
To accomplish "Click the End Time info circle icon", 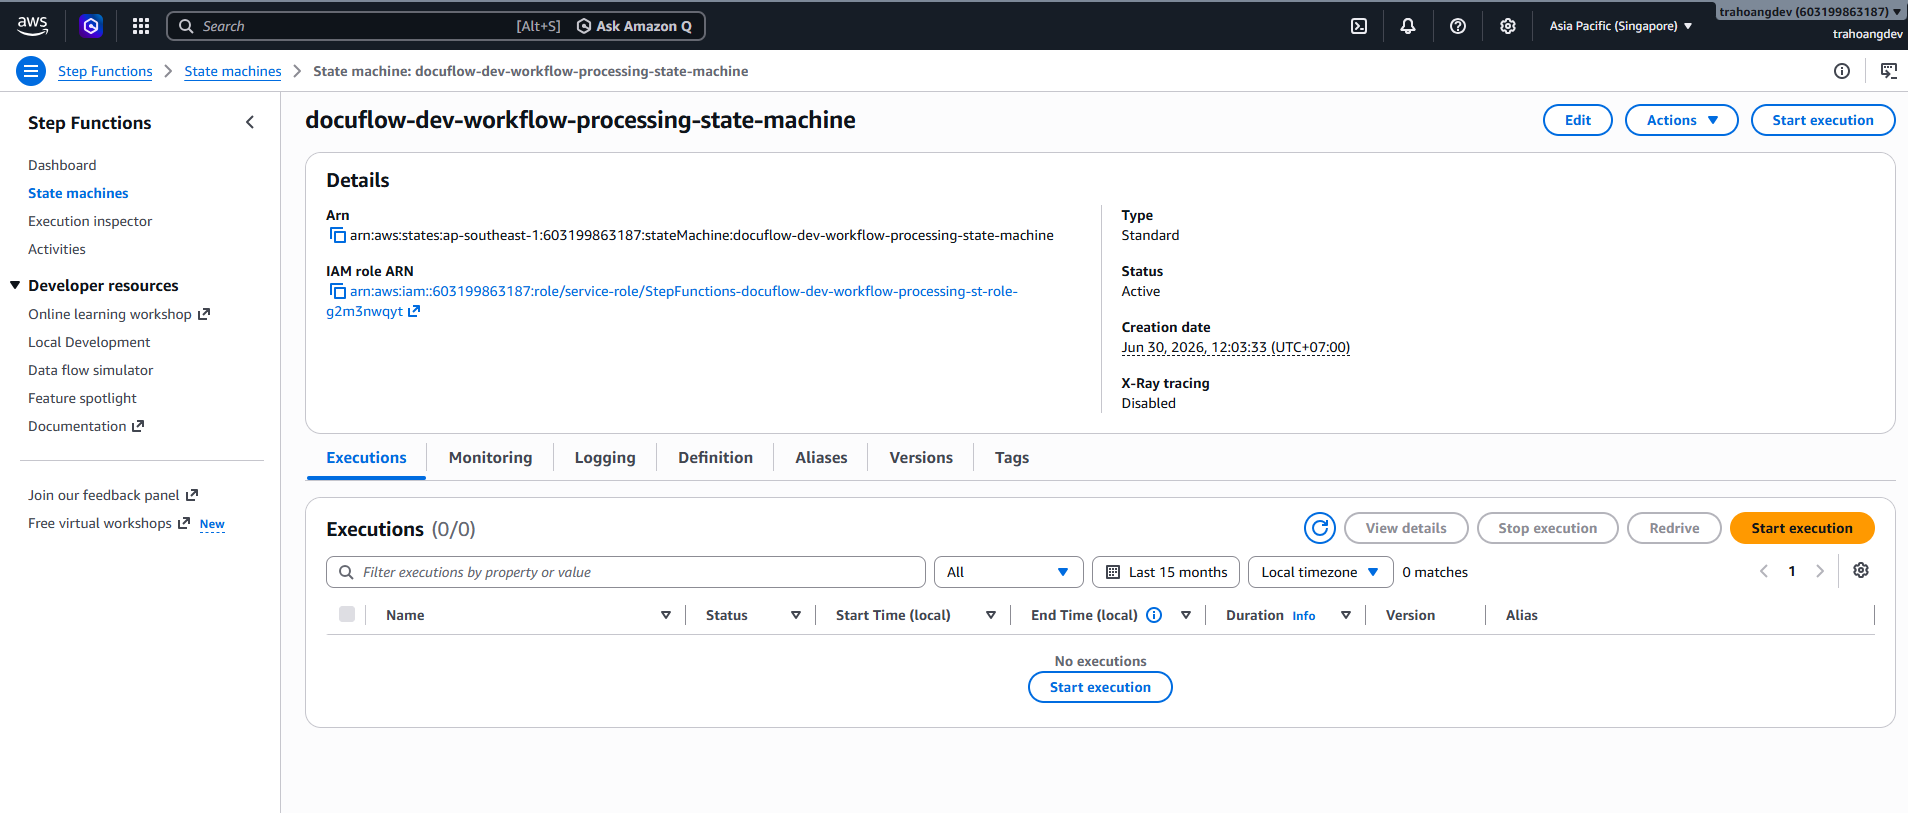I will click(1154, 615).
